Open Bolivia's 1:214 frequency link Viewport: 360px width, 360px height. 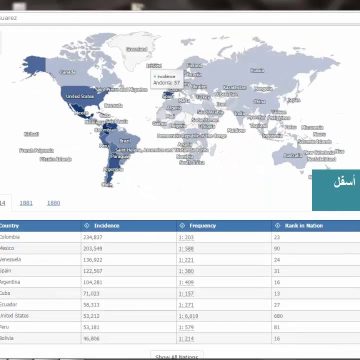[186, 339]
